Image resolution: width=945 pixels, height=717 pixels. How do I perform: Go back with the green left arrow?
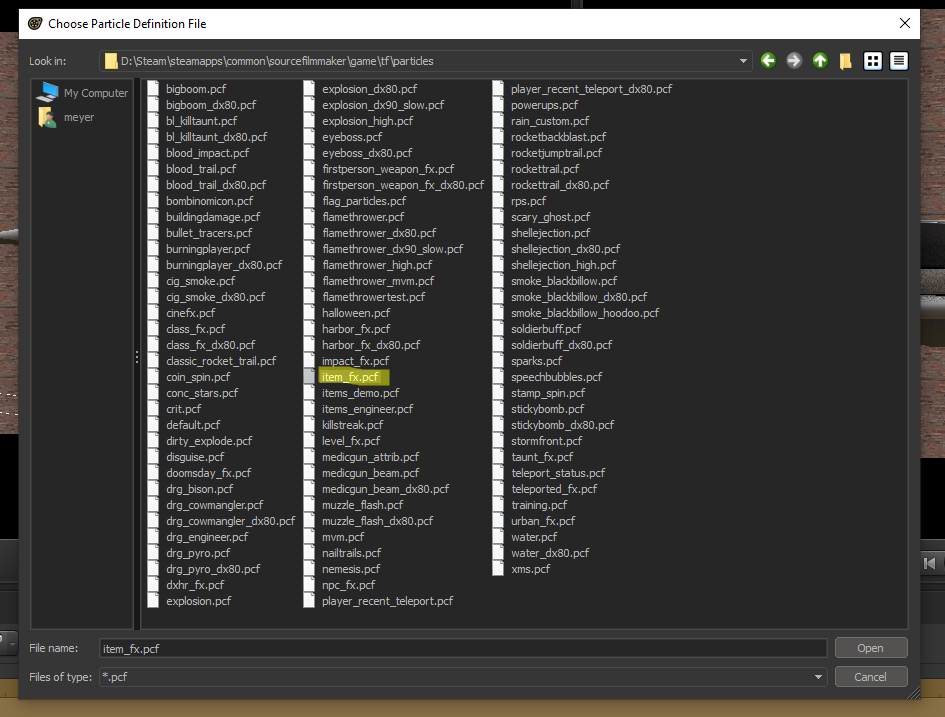768,61
